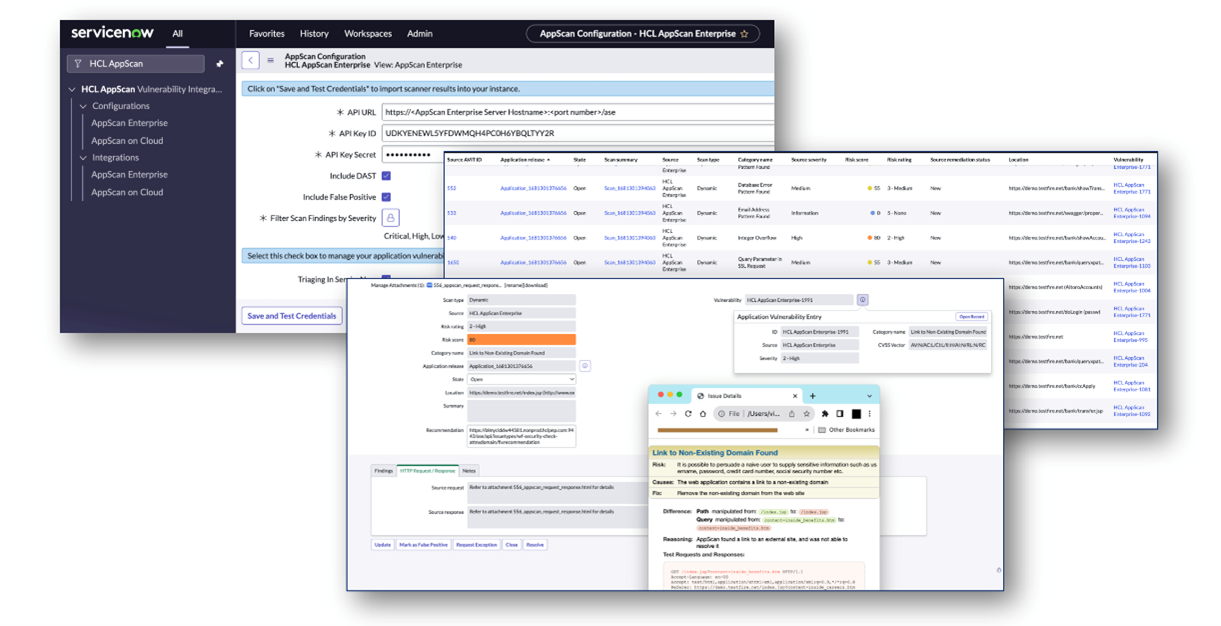Star AppScan Configuration as favorite
This screenshot has height=626, width=1221.
pyautogui.click(x=744, y=34)
